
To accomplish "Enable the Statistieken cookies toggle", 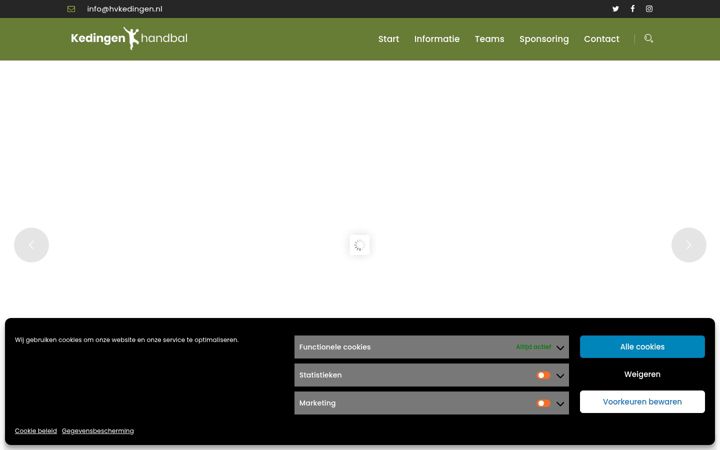I will click(543, 376).
